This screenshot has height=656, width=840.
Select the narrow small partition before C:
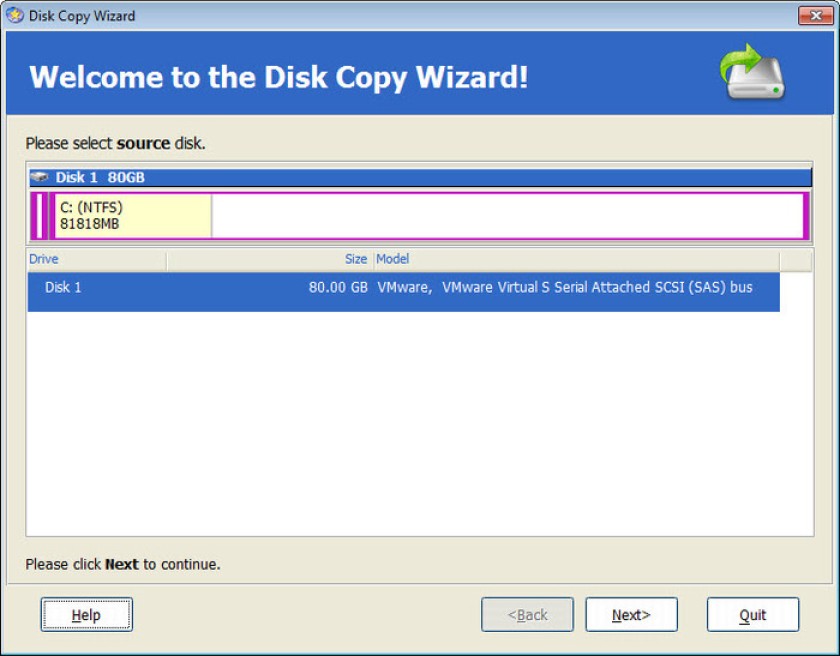(x=40, y=216)
